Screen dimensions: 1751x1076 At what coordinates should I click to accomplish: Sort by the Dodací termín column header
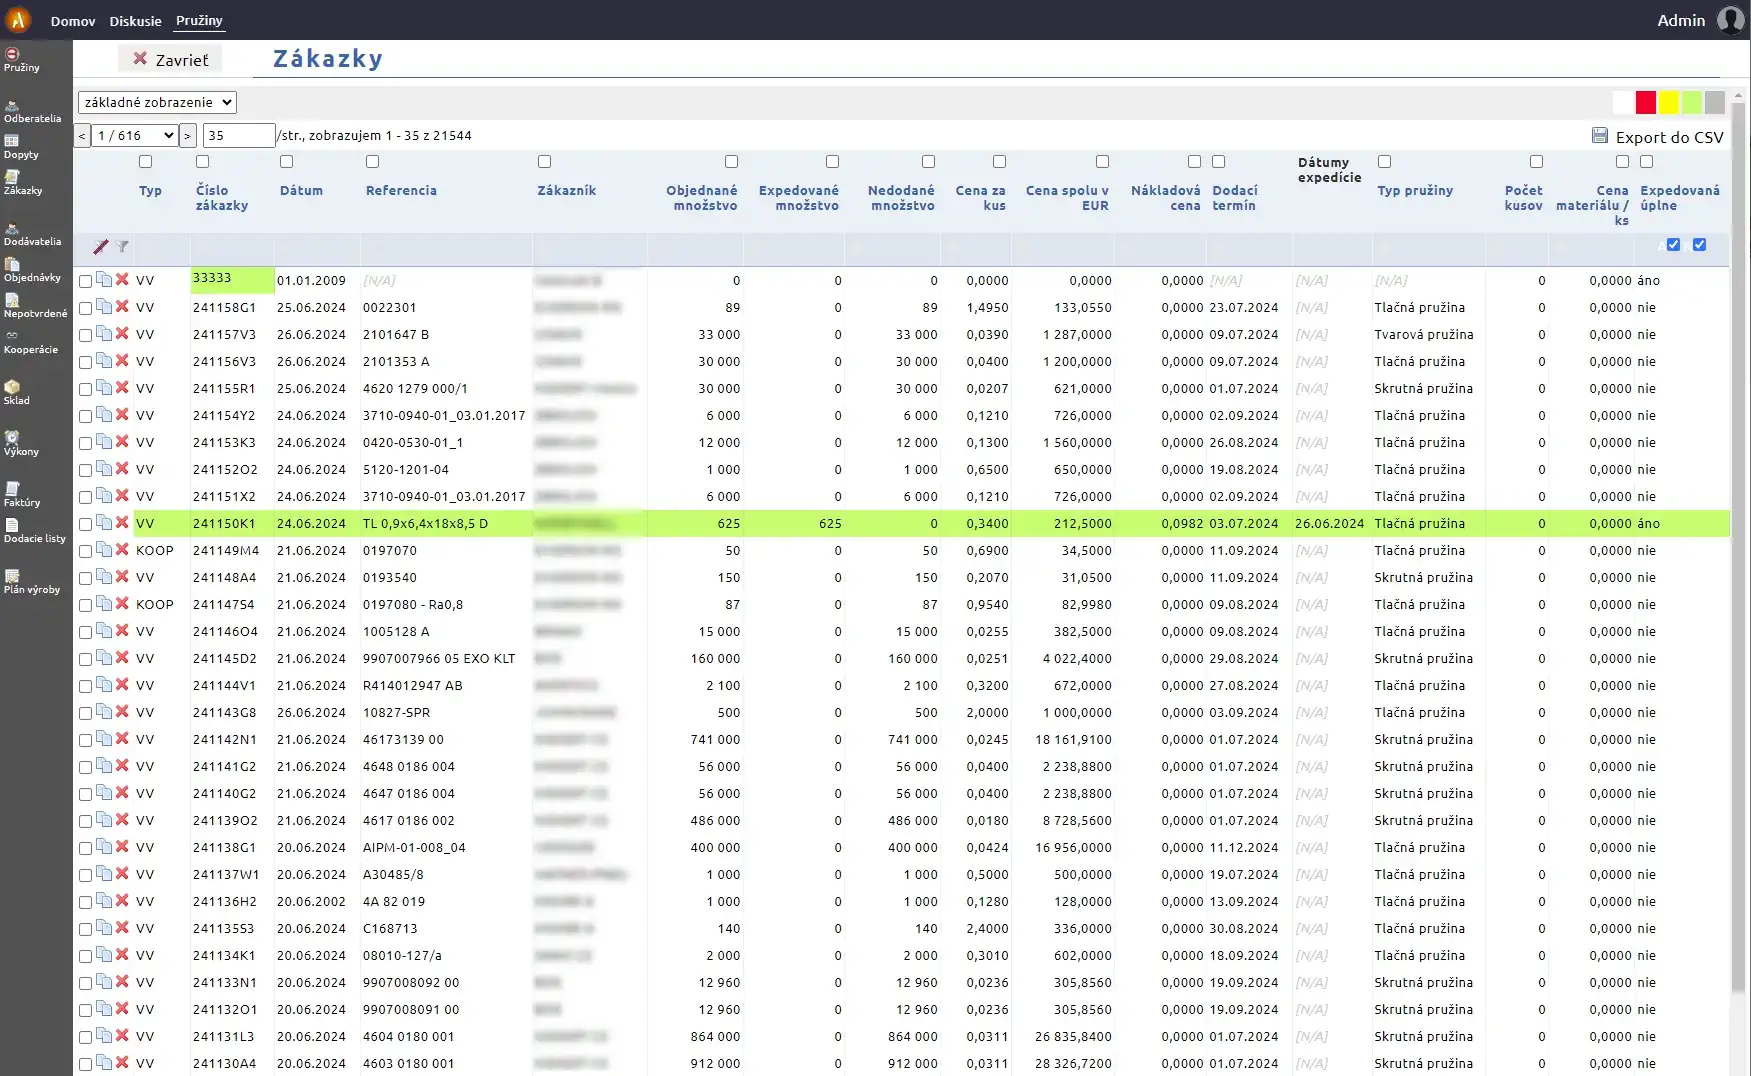1235,197
